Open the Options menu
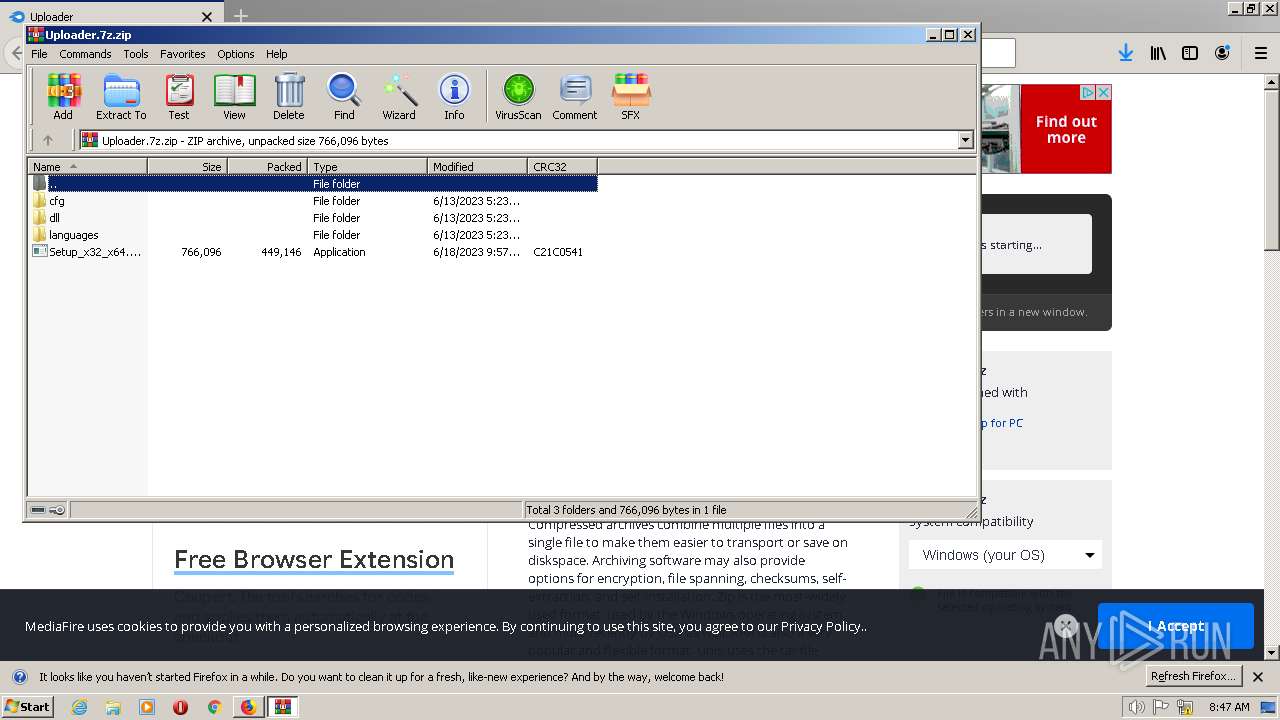 236,54
